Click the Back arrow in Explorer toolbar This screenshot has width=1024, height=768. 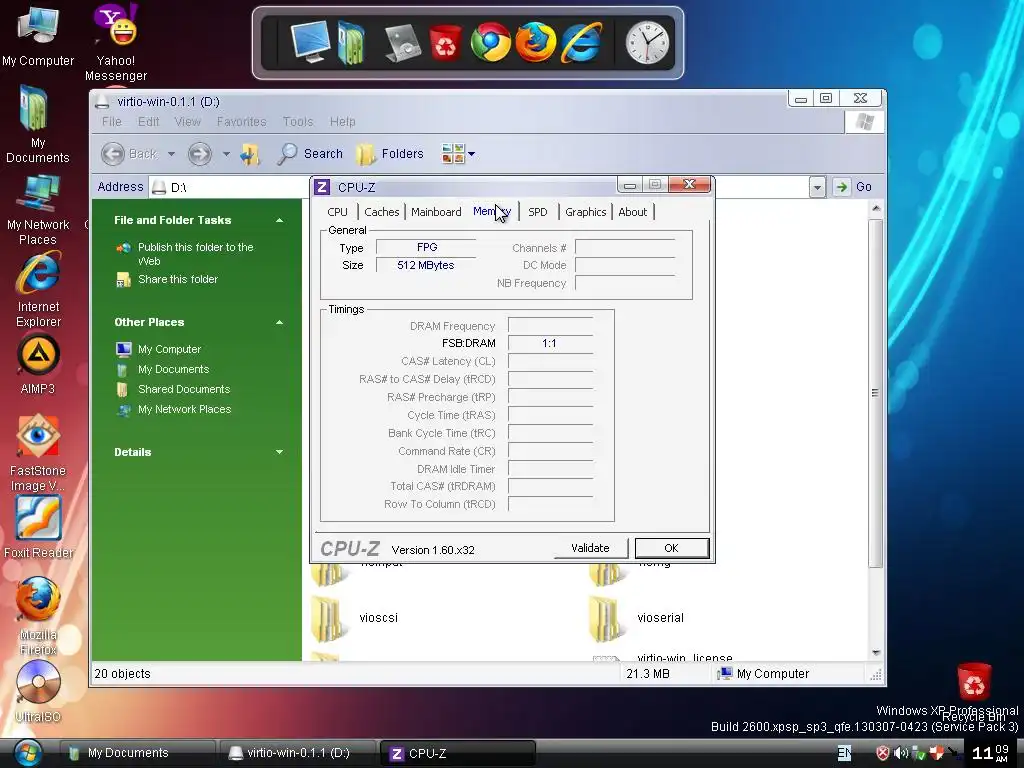129,154
